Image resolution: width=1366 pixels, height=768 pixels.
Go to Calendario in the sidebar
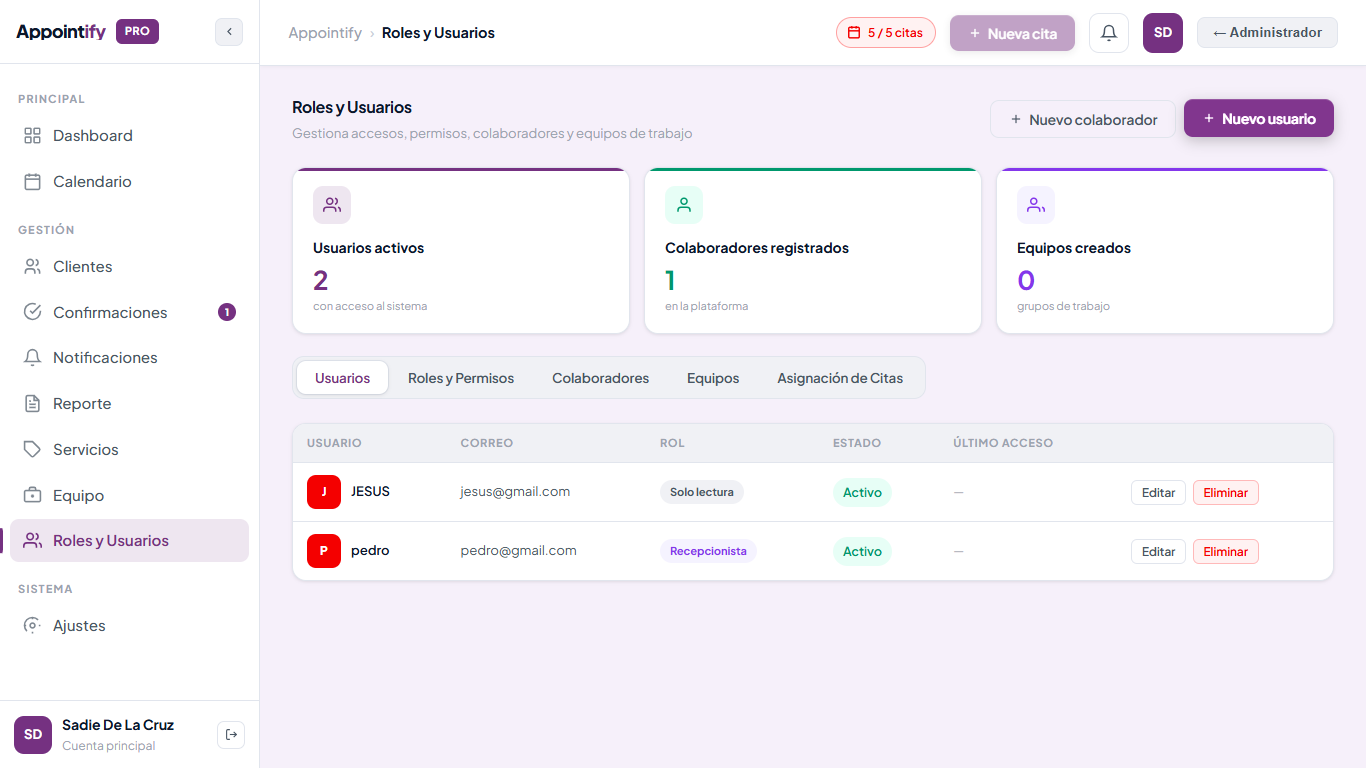click(129, 181)
